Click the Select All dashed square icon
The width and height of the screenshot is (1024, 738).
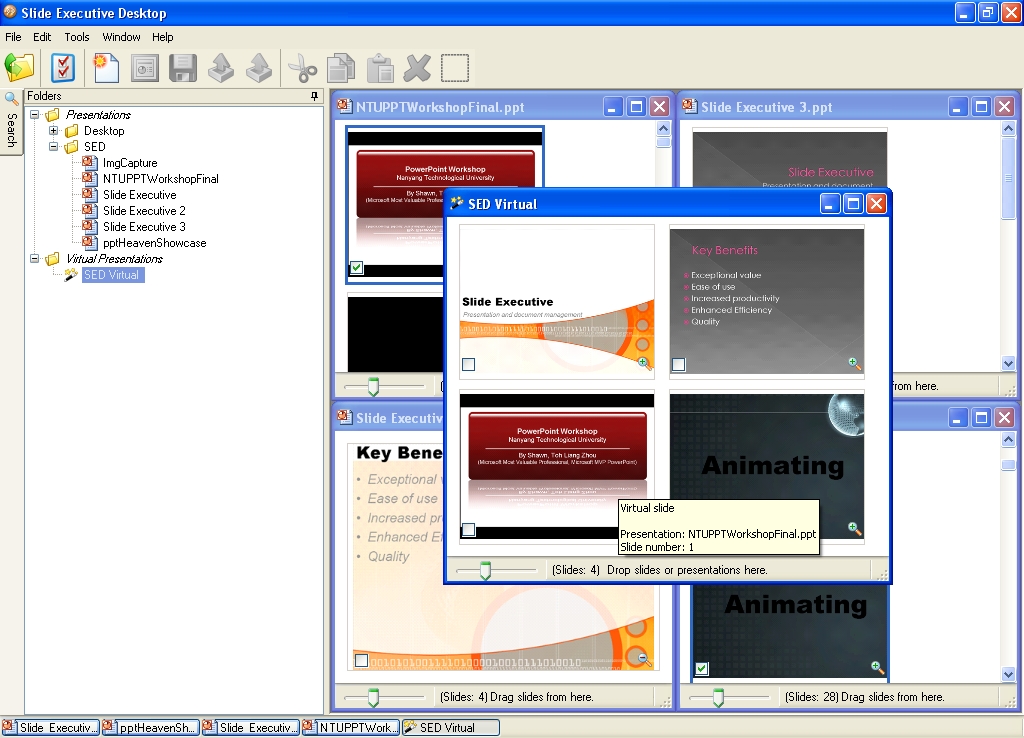pyautogui.click(x=455, y=68)
